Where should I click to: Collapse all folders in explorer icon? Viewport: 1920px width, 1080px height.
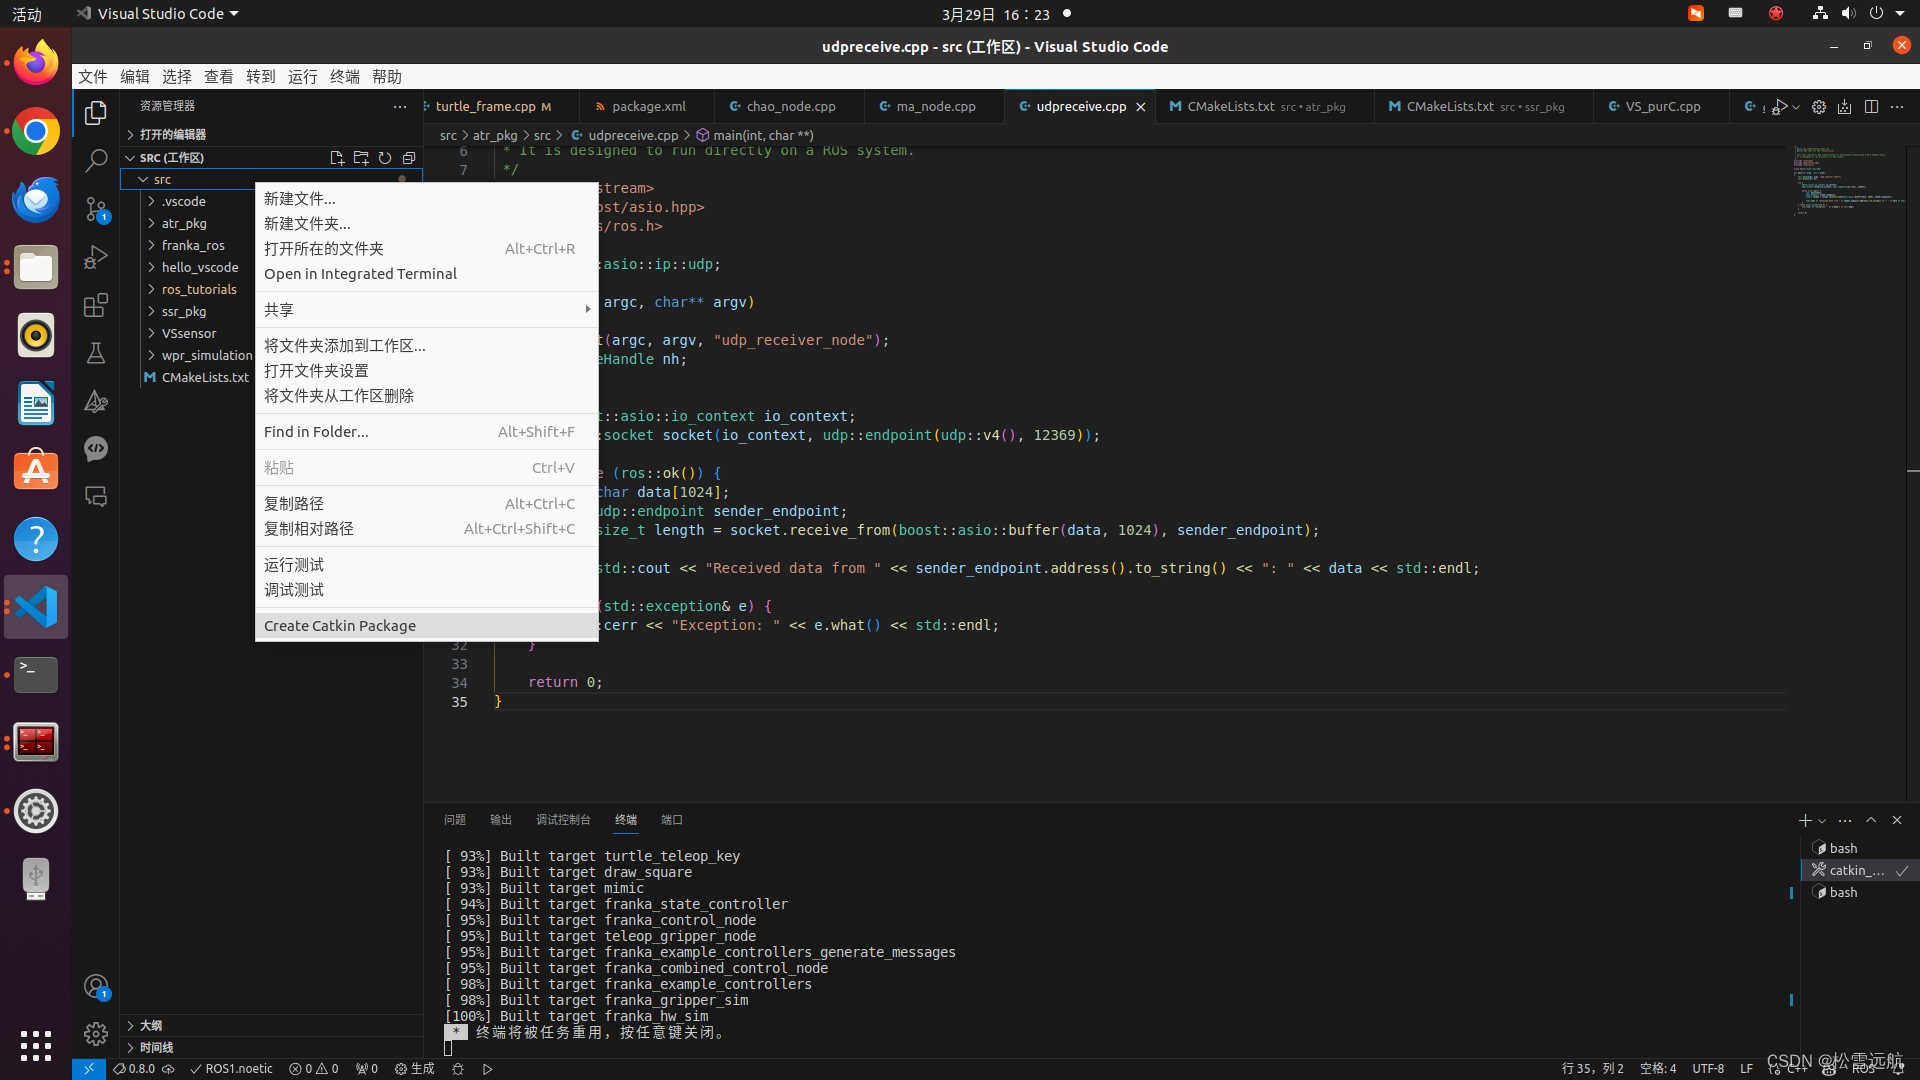pos(409,158)
